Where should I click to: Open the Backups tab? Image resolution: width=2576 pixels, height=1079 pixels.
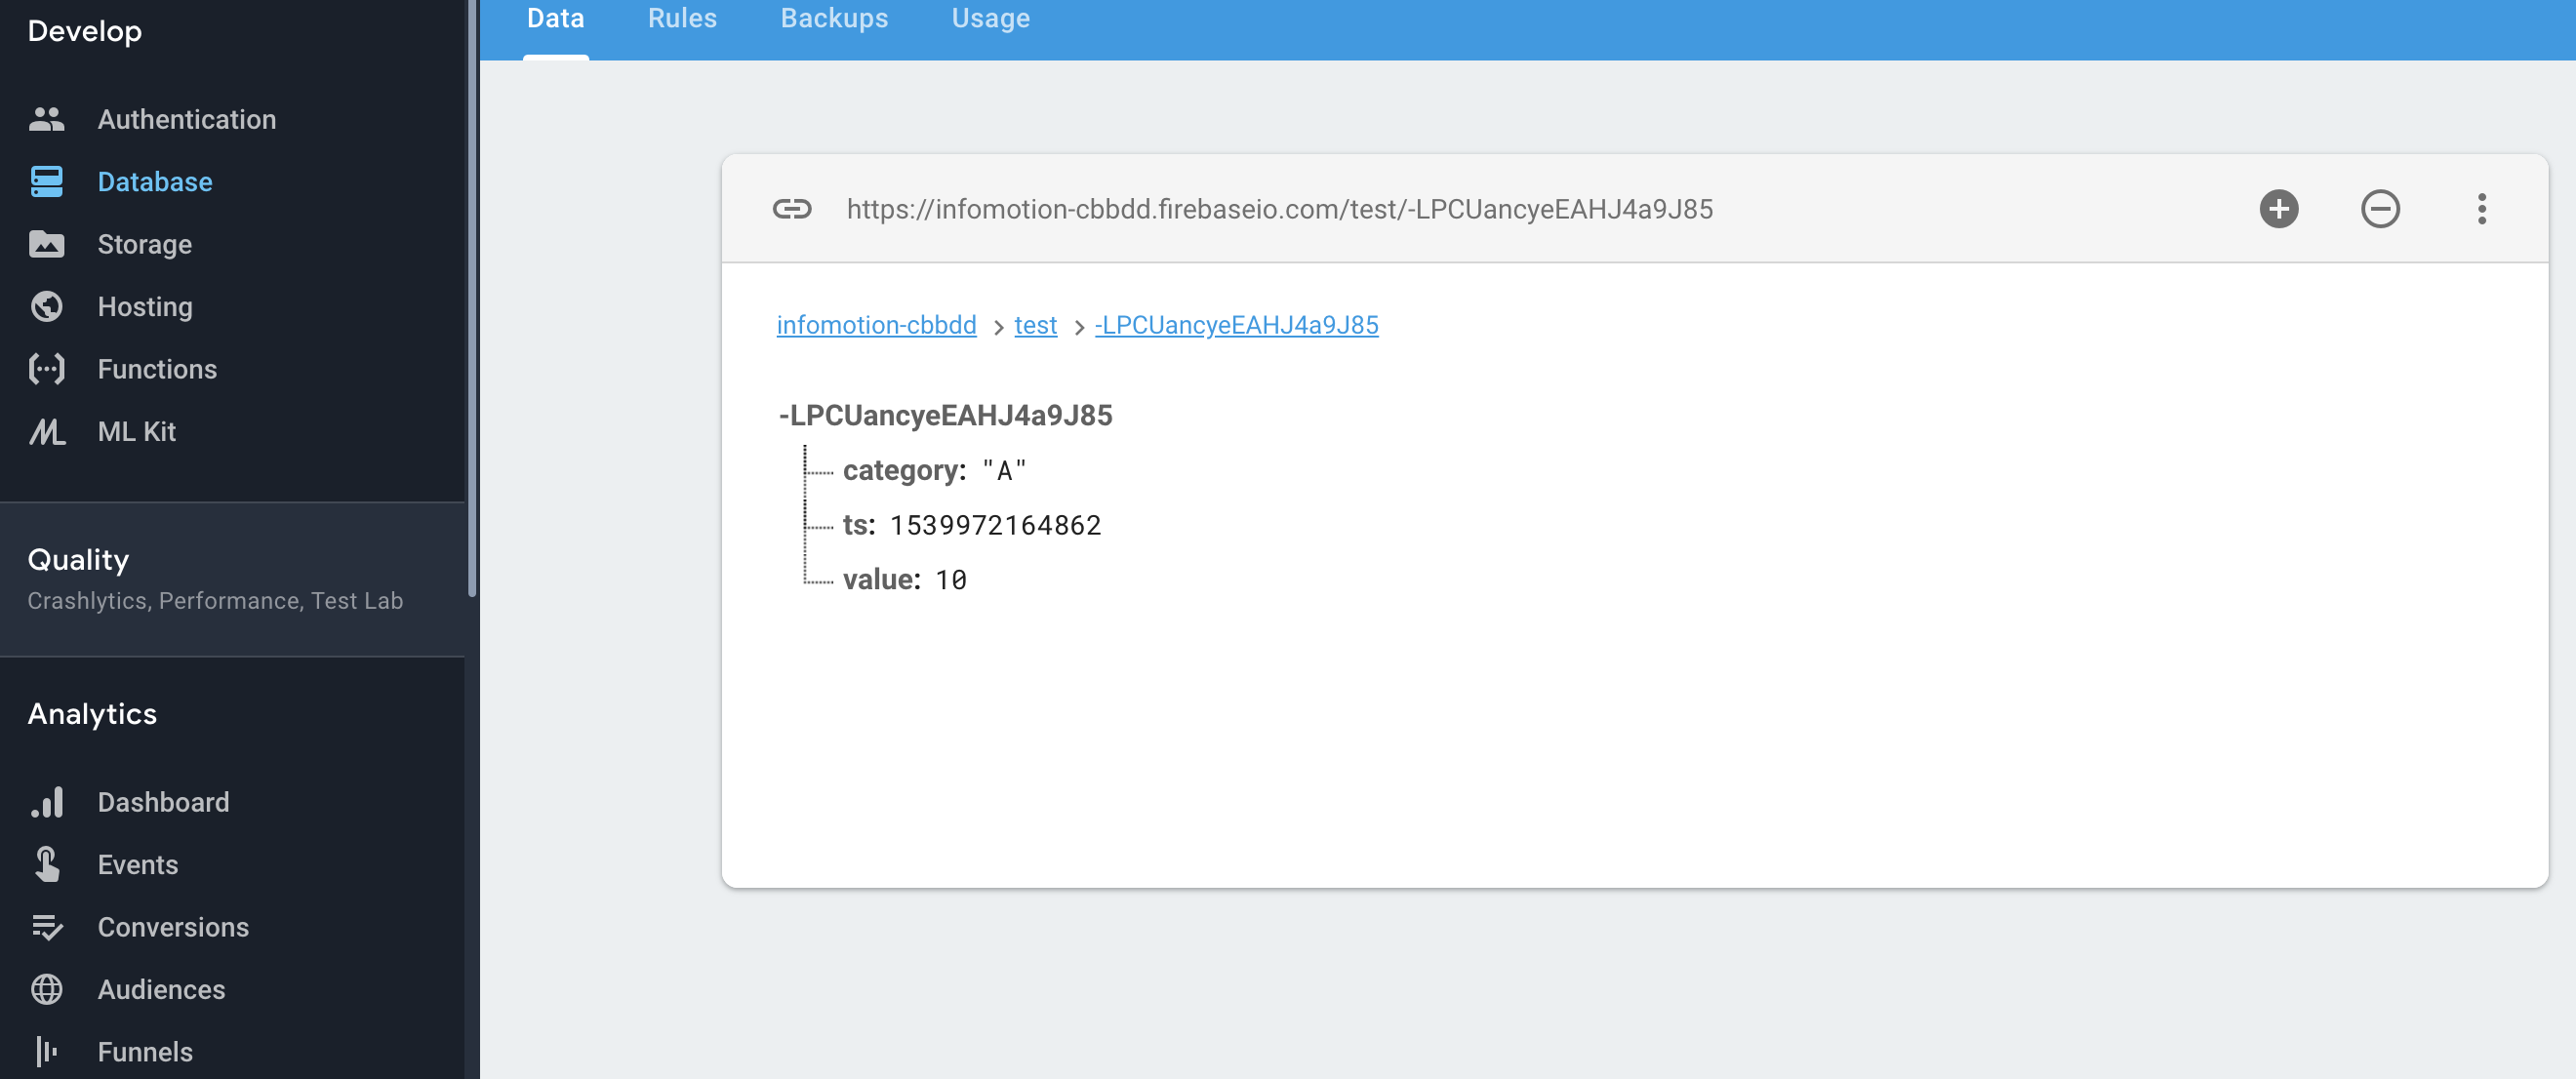tap(834, 18)
